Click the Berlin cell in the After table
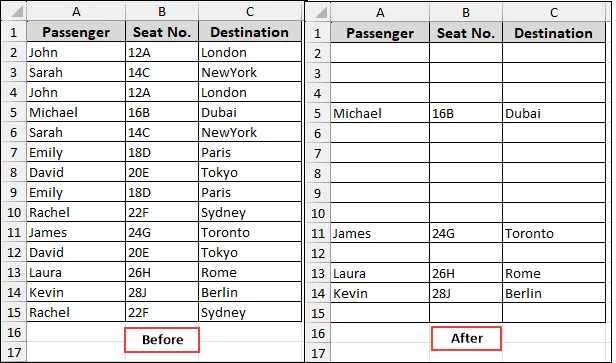Image resolution: width=616 pixels, height=363 pixels. pyautogui.click(x=554, y=293)
